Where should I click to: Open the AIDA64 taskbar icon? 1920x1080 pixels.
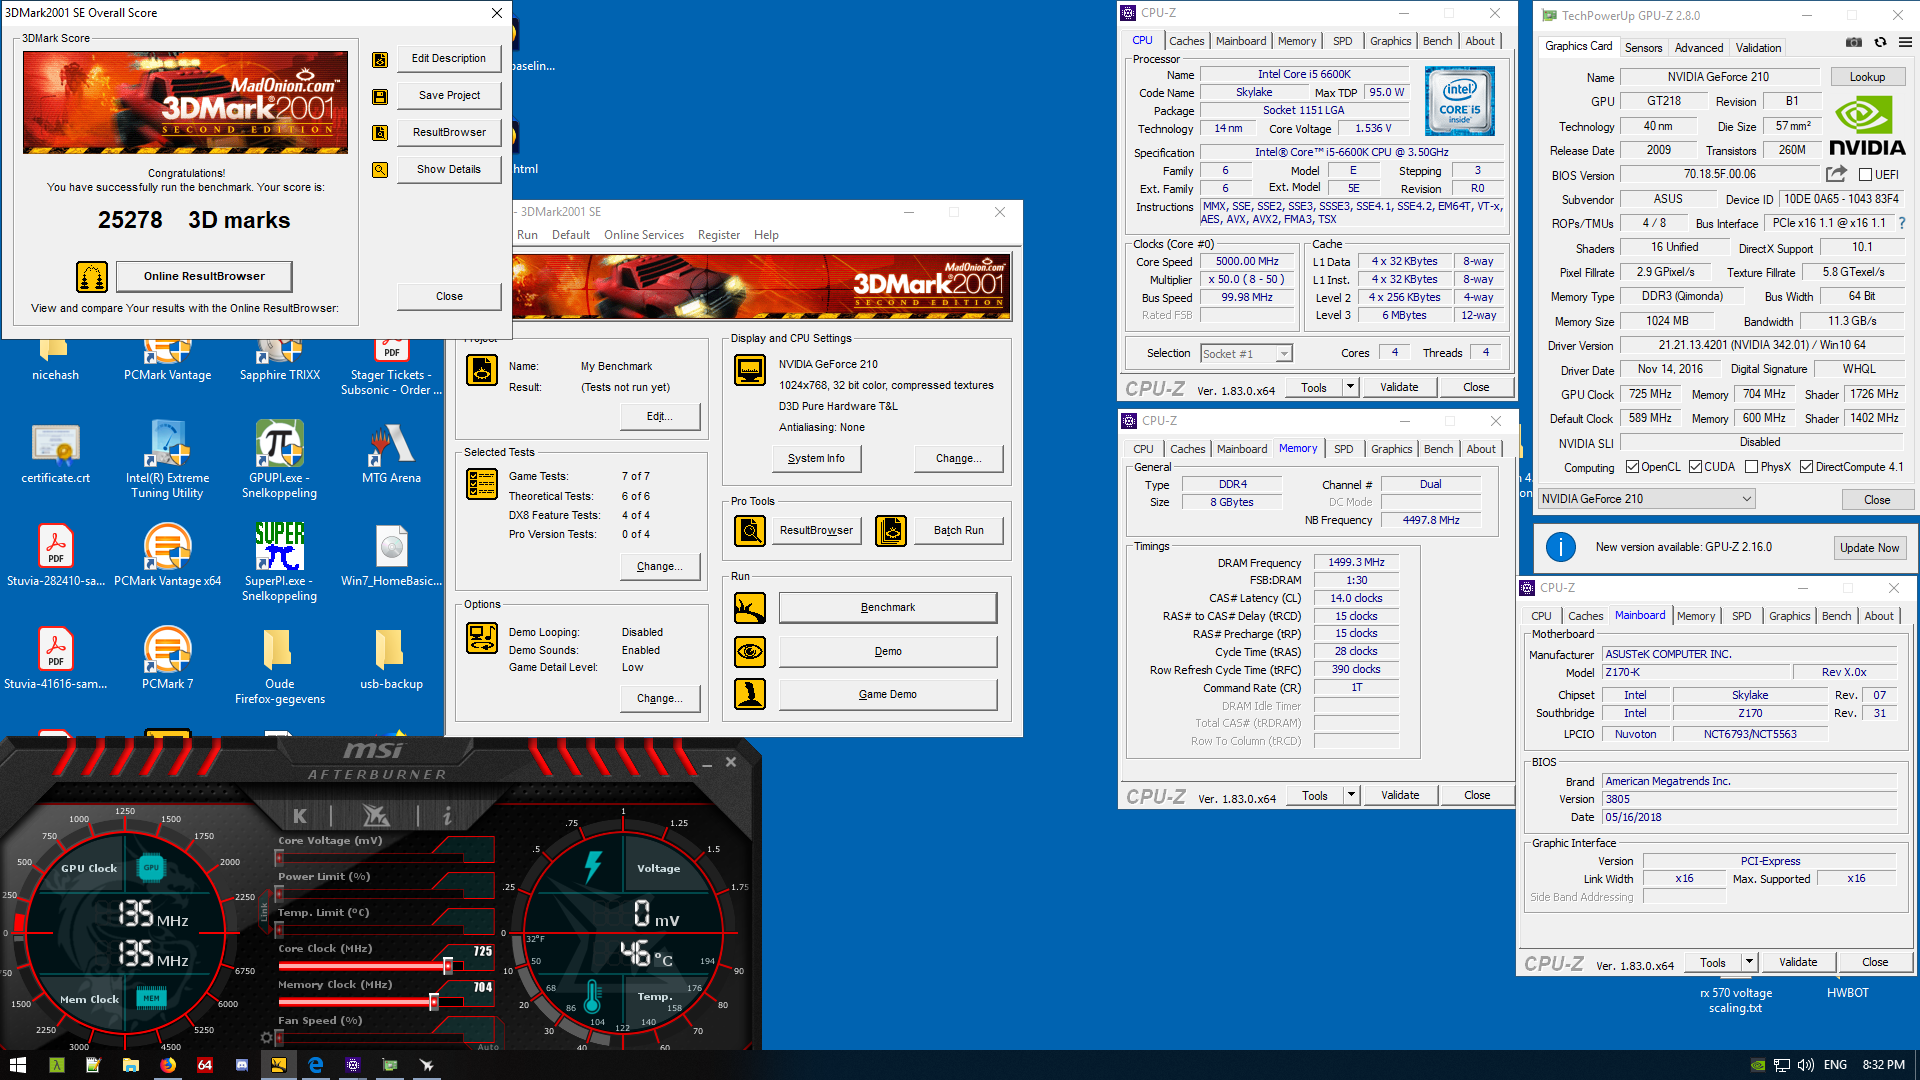[x=205, y=1065]
